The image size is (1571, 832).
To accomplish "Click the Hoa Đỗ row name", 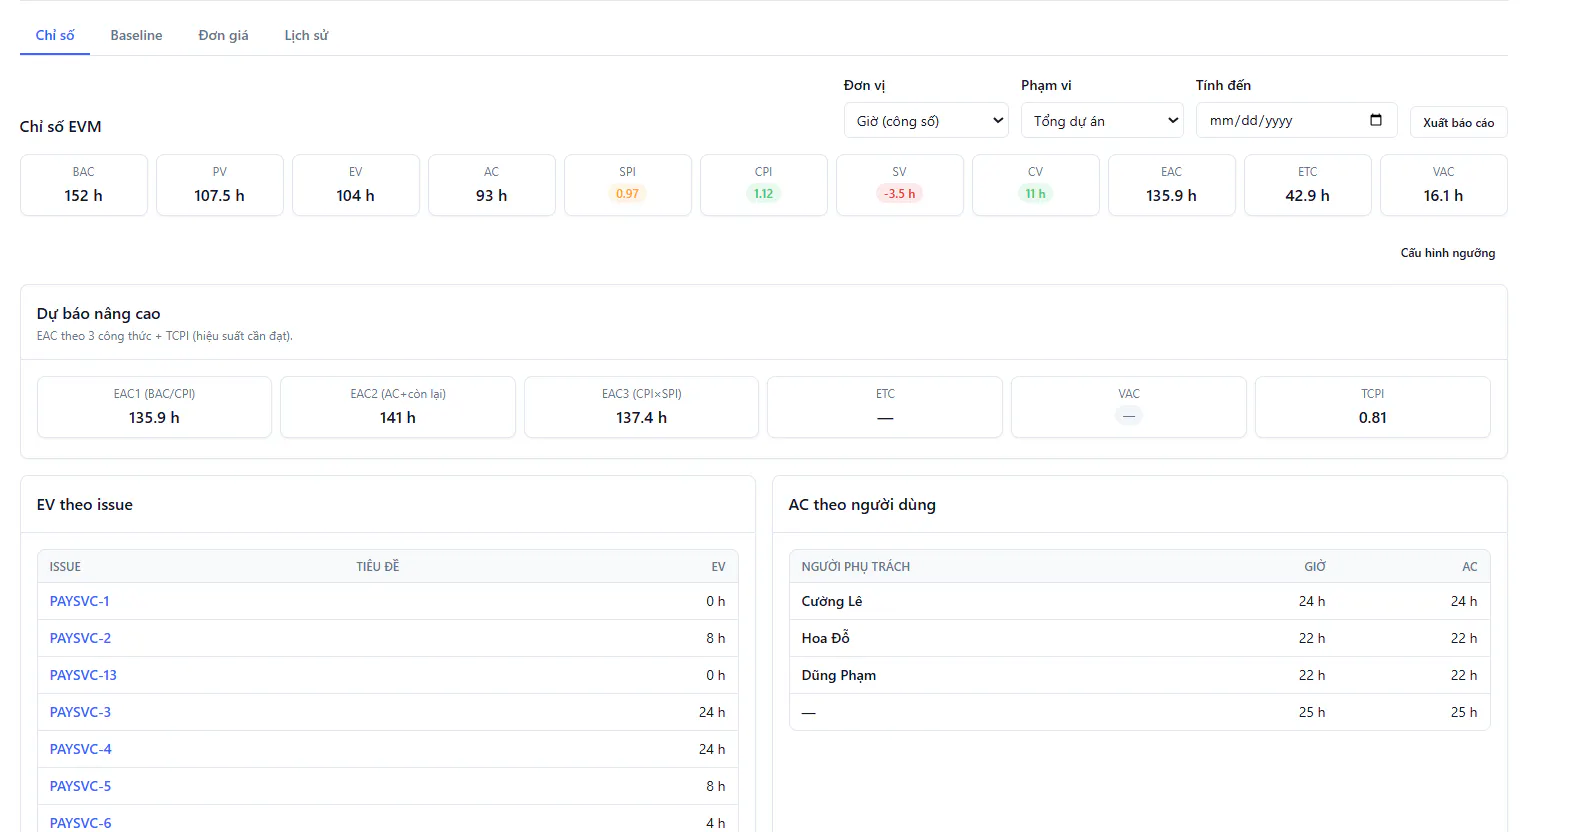I will pyautogui.click(x=825, y=638).
